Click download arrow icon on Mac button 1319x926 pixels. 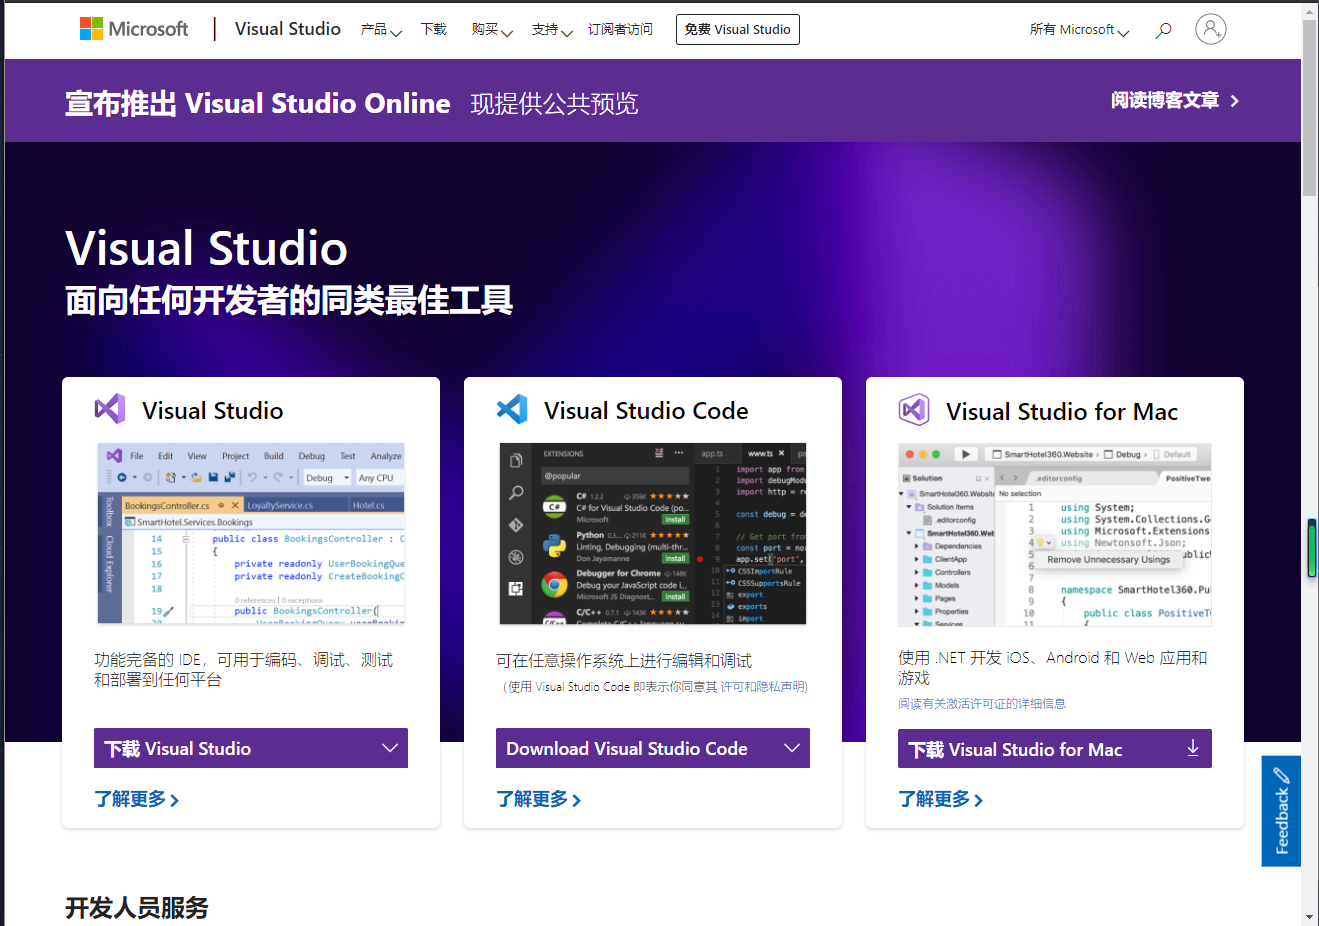tap(1192, 748)
